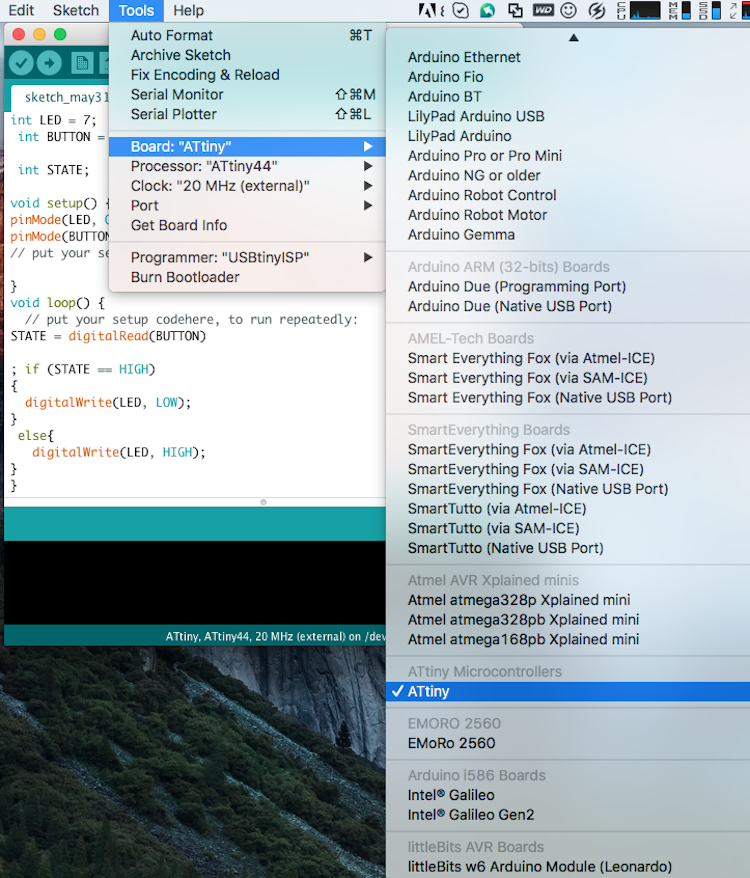Select Atmel atmega328p Xplained mini
The width and height of the screenshot is (750, 878).
click(568, 600)
